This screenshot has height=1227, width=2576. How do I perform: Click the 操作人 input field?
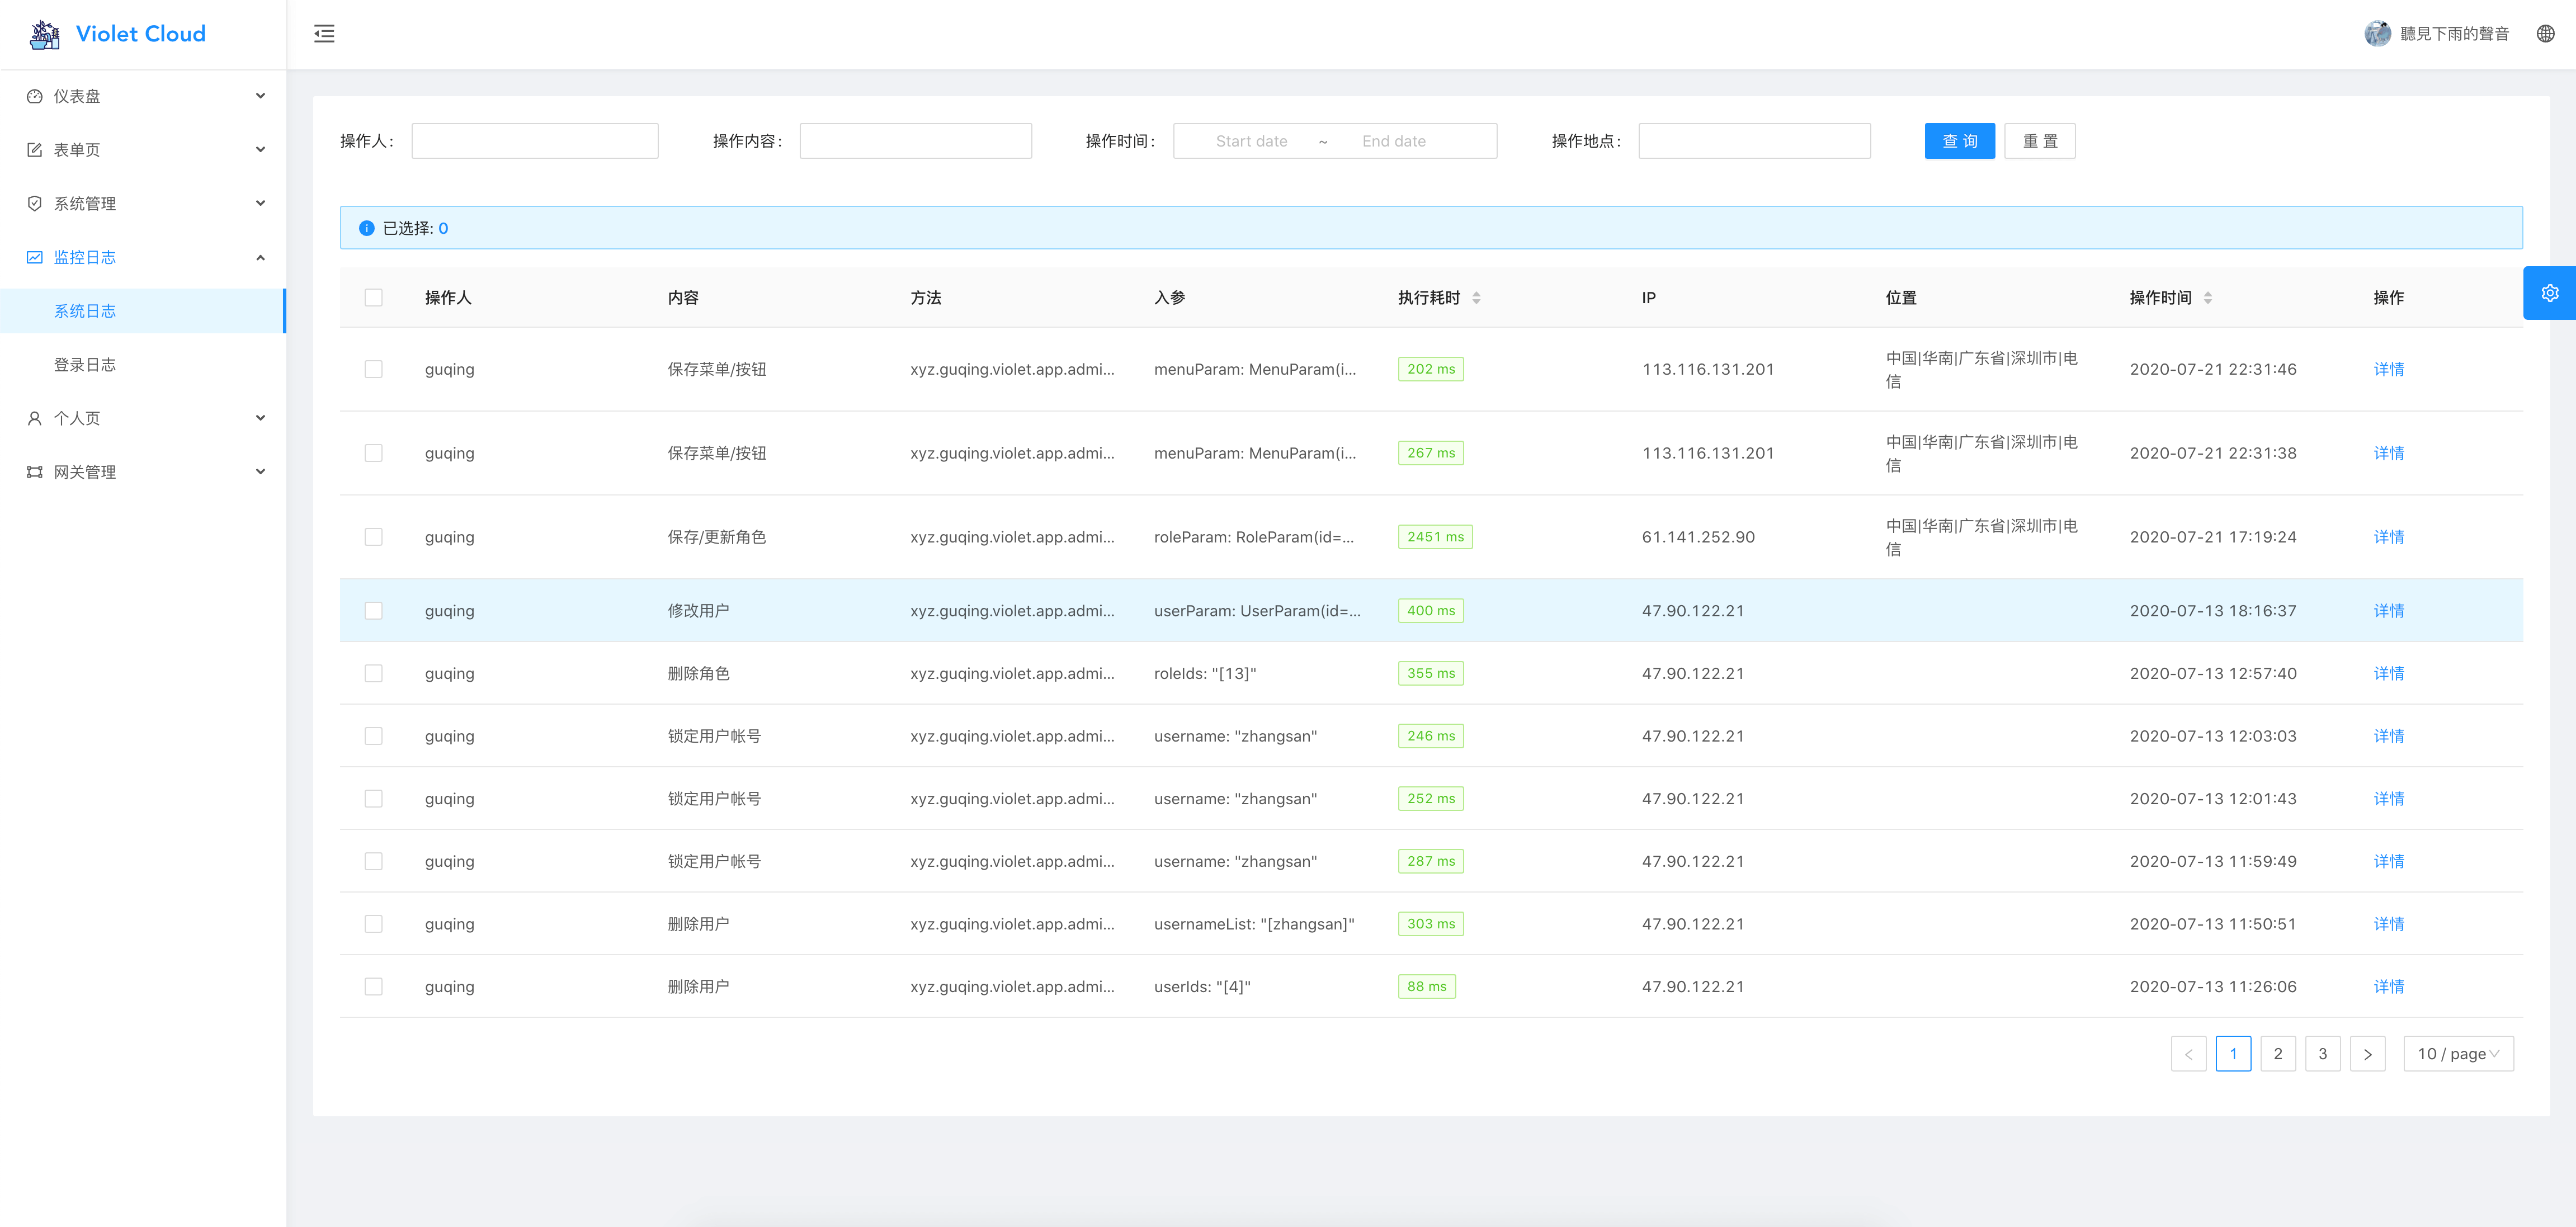[x=534, y=141]
